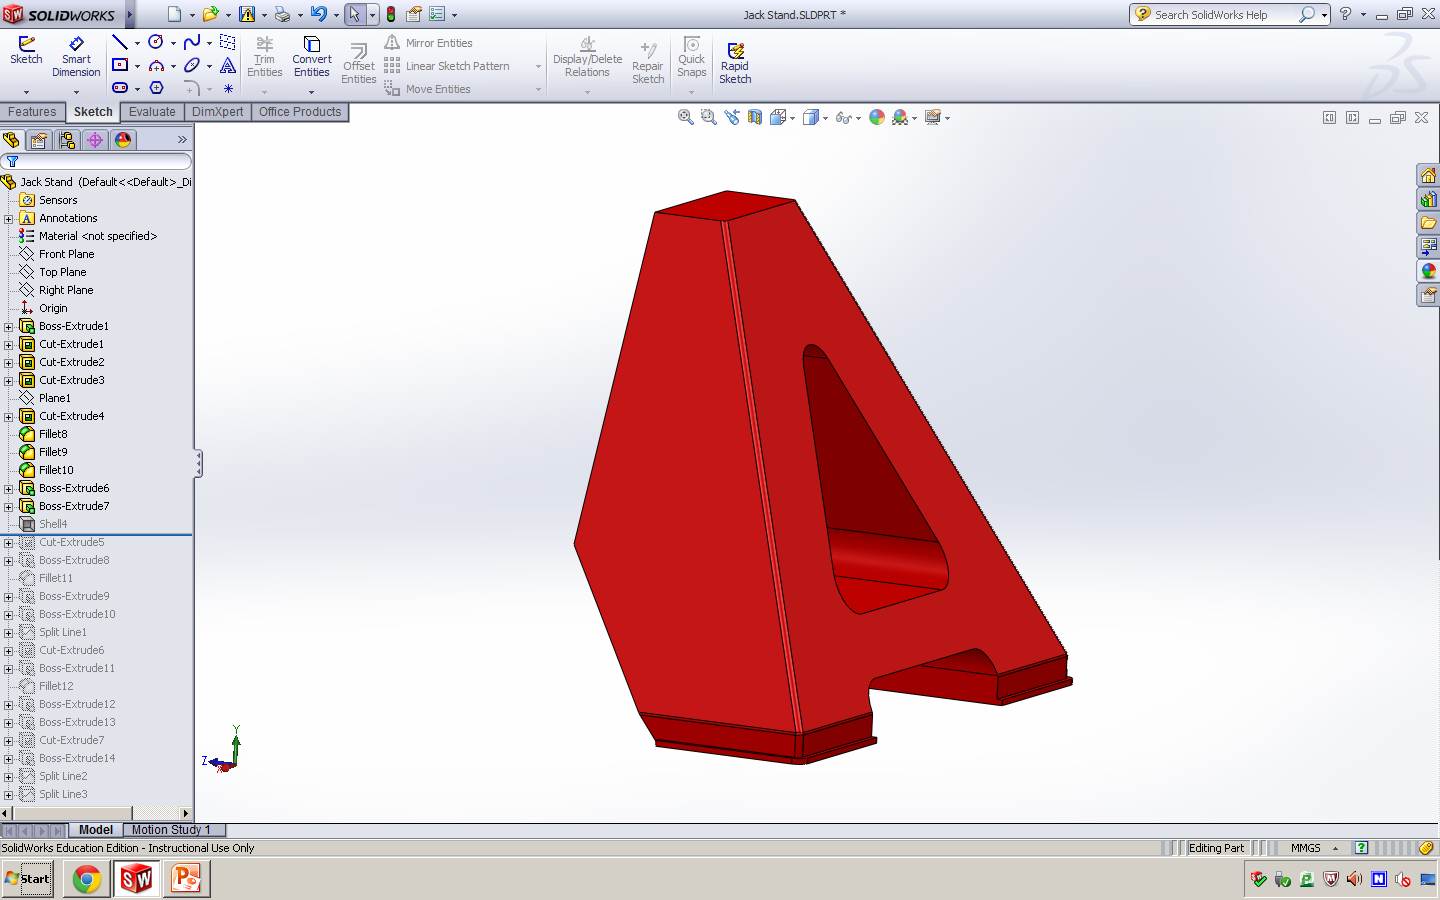Open the DimXpert tab
This screenshot has height=900, width=1440.
click(x=217, y=112)
